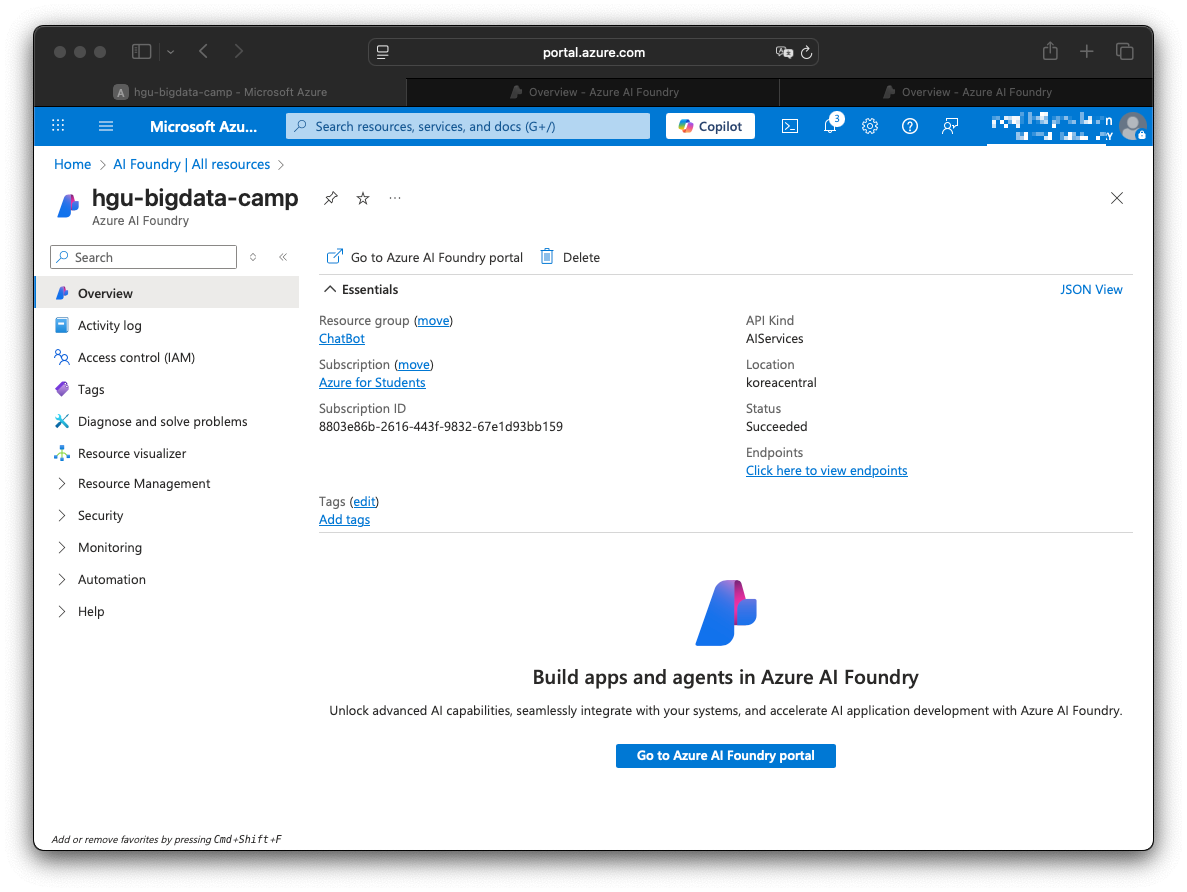Click the koreacentral location value

pyautogui.click(x=781, y=382)
